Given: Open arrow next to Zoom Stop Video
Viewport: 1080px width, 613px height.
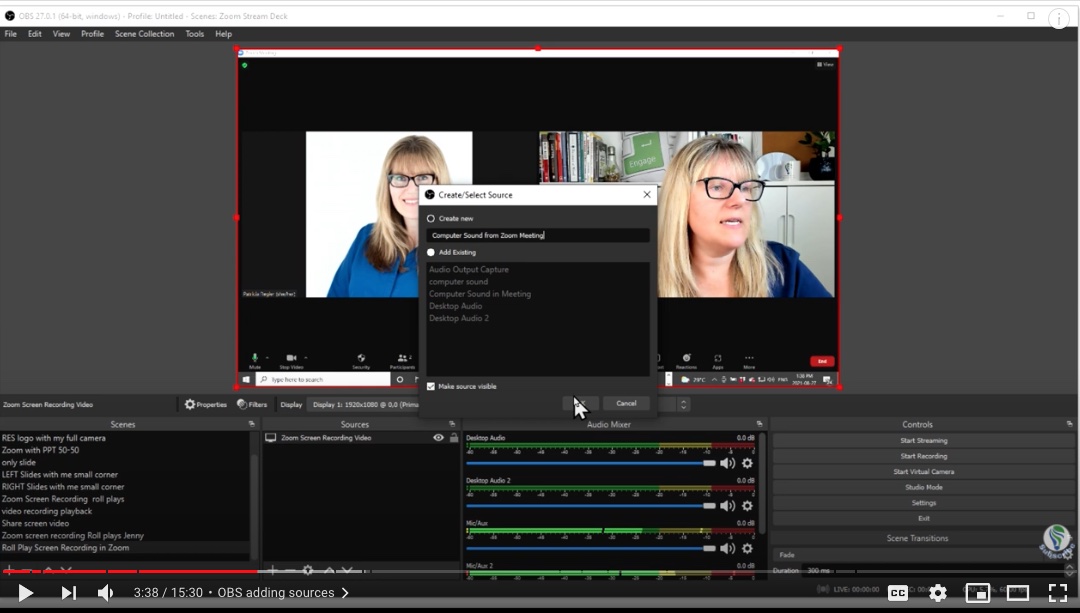Looking at the screenshot, I should point(305,357).
